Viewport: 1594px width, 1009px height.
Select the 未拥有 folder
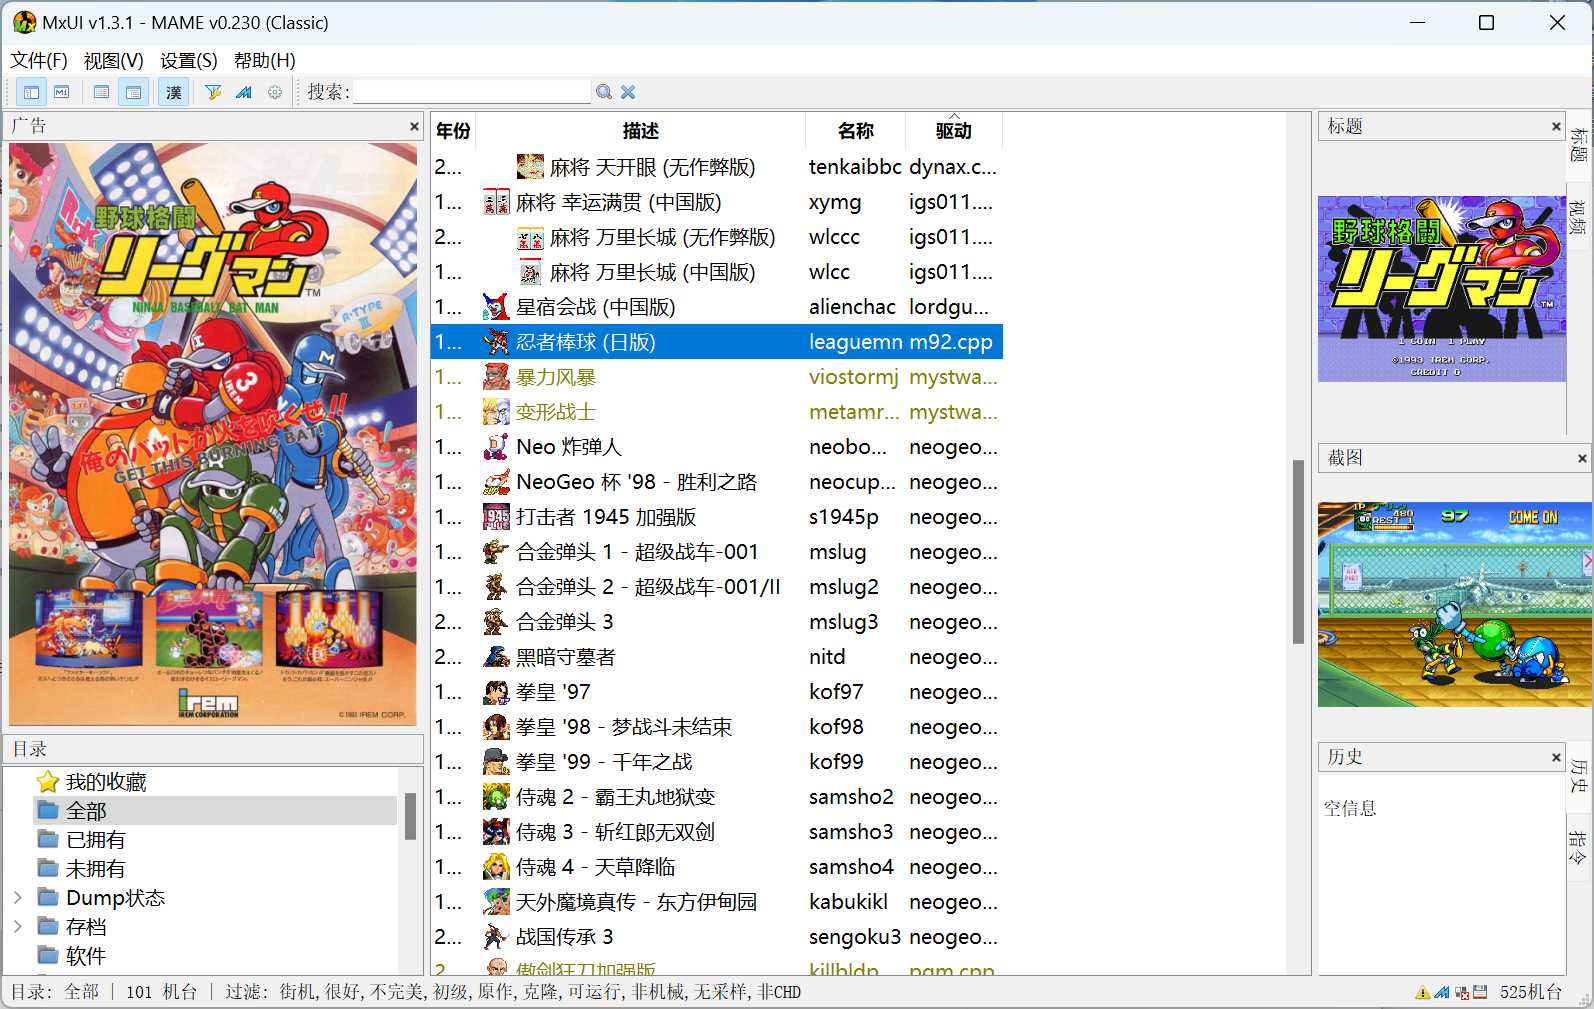82,868
